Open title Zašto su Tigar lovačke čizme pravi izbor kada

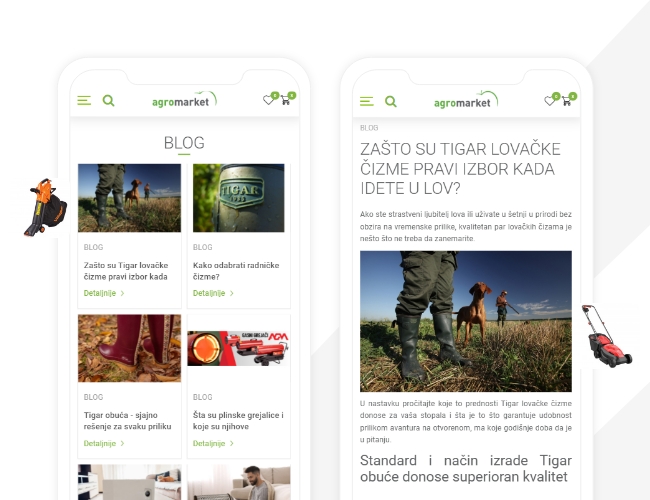[126, 271]
